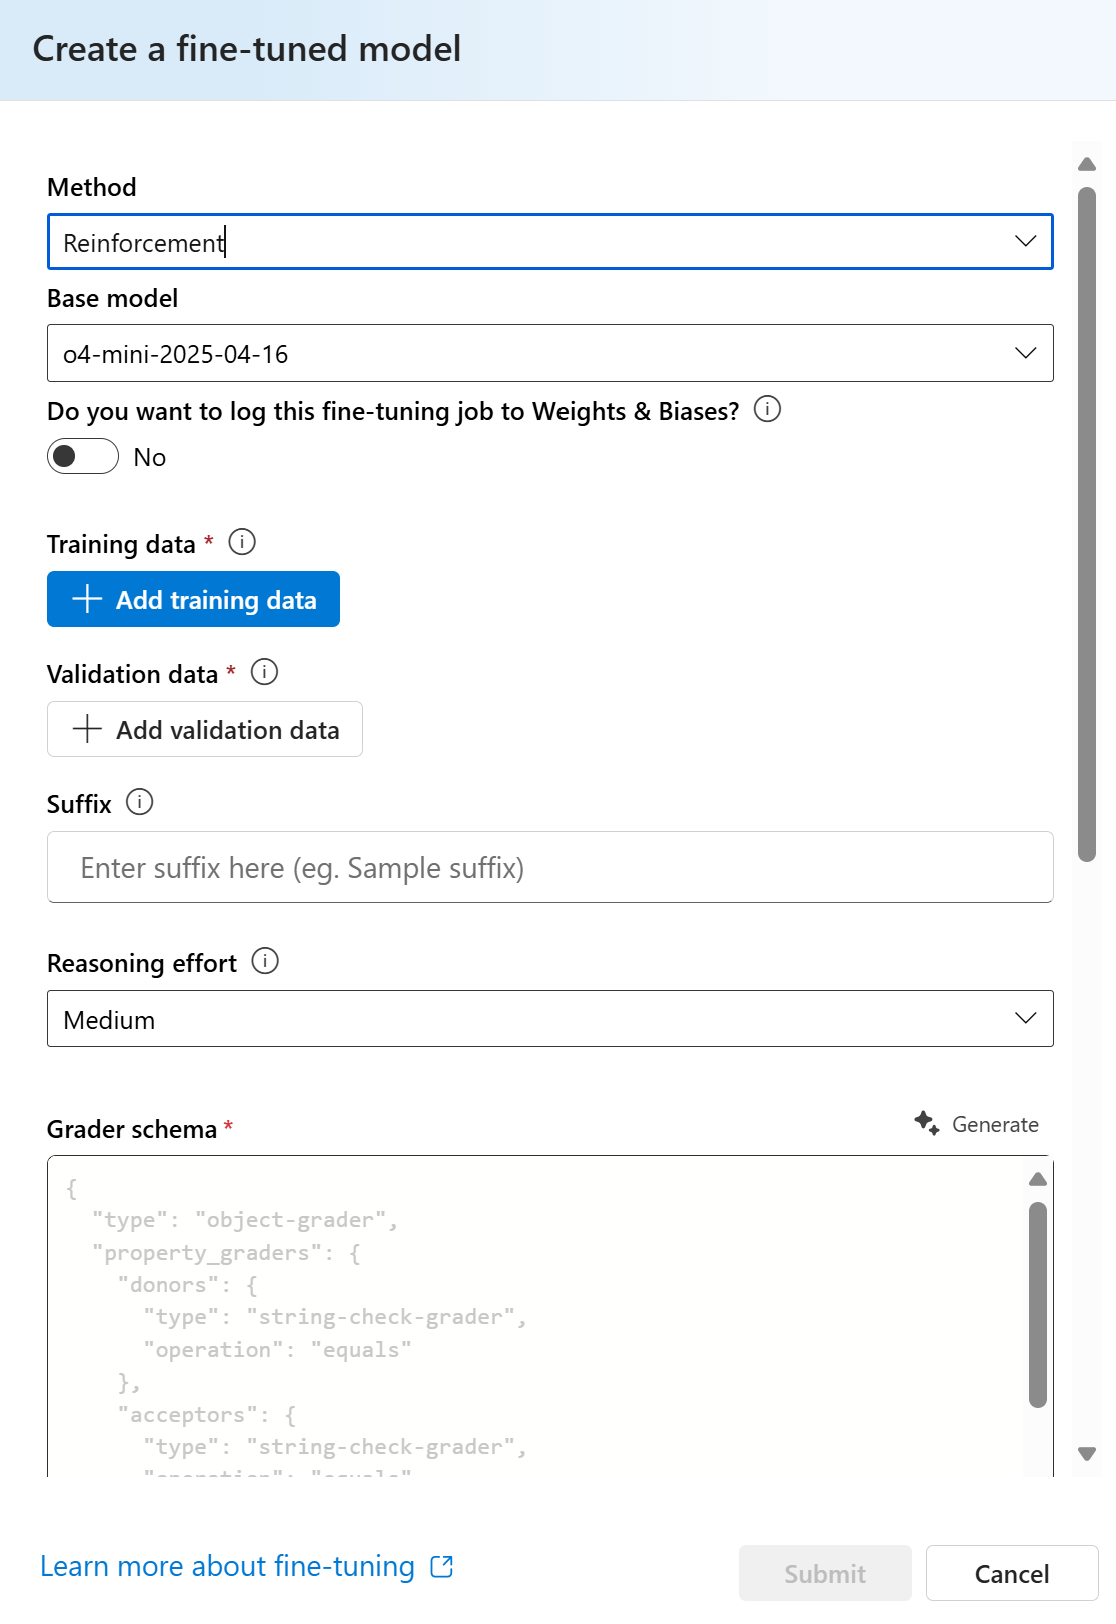Screen dimensions: 1116x1624
Task: Click the Suffix info icon
Action: click(x=140, y=802)
